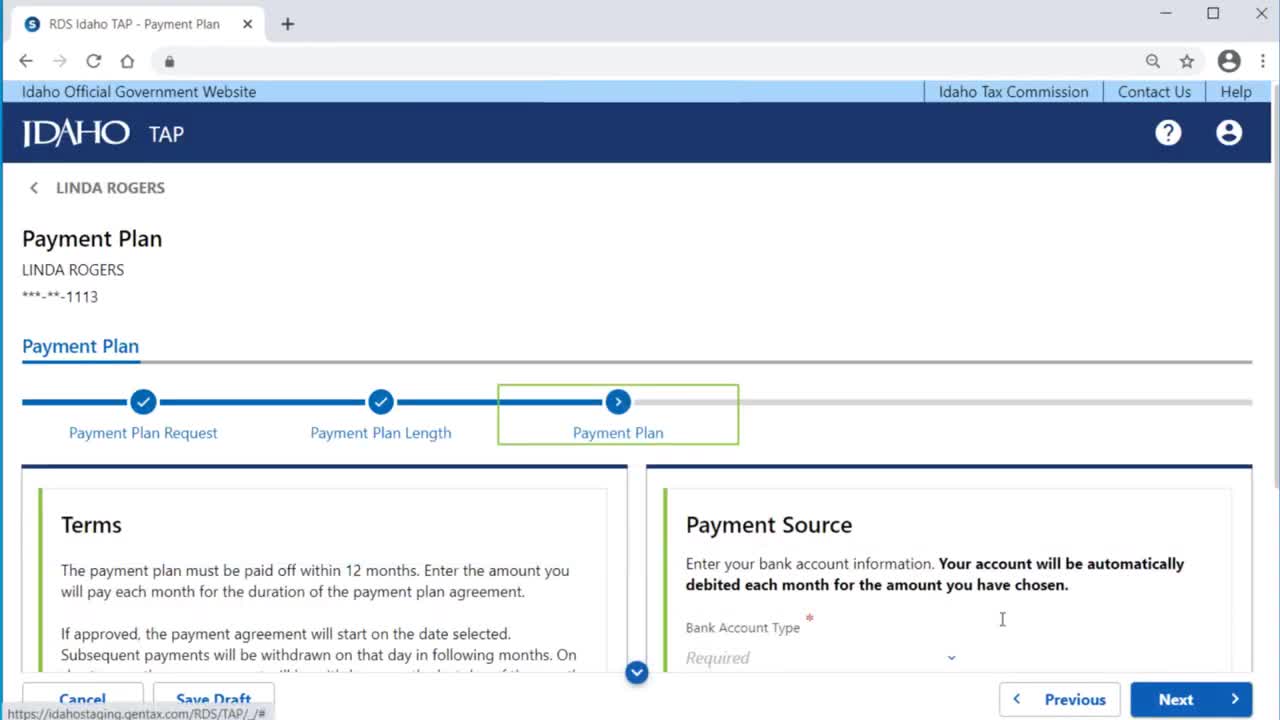Click the browser reload icon
1280x720 pixels.
[93, 61]
